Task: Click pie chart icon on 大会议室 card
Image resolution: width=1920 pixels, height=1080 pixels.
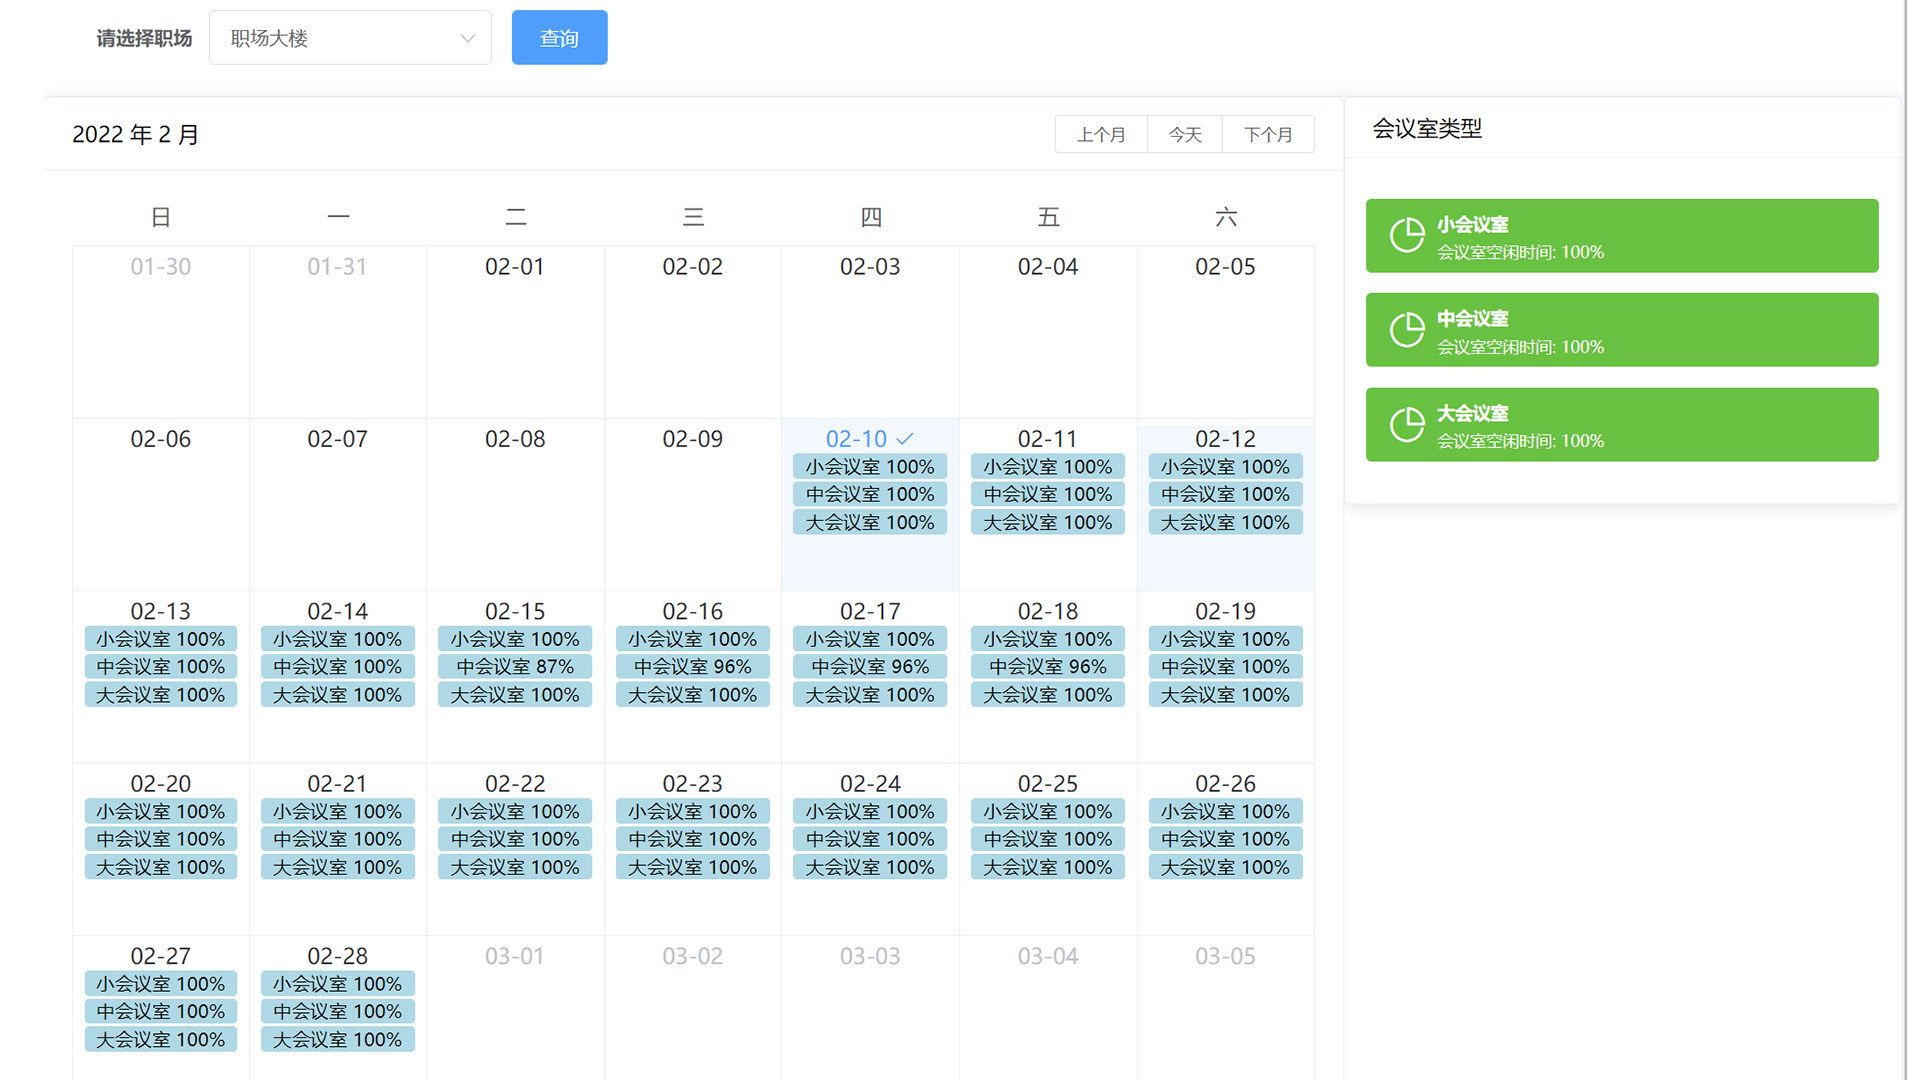Action: point(1406,424)
